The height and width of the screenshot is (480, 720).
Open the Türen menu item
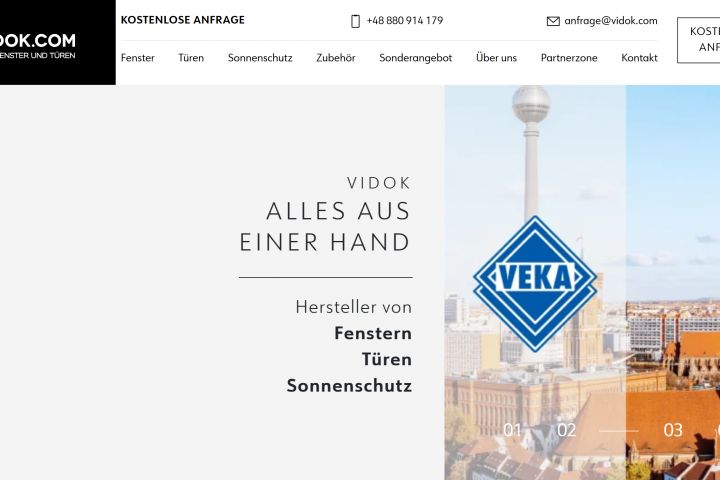(x=191, y=58)
